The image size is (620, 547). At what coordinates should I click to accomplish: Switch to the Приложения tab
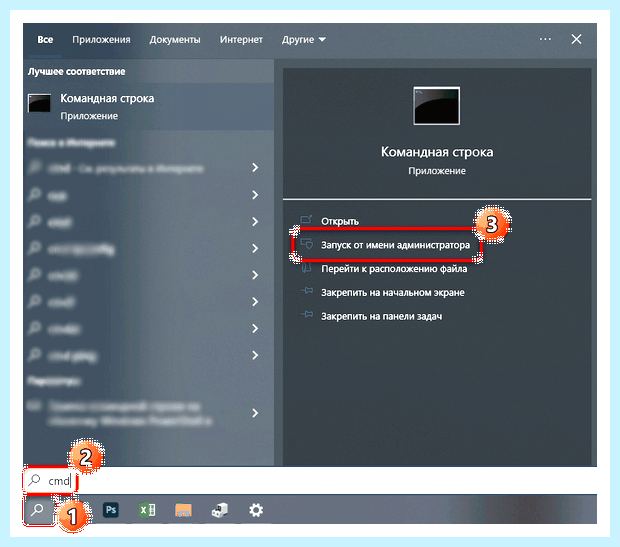pyautogui.click(x=101, y=40)
